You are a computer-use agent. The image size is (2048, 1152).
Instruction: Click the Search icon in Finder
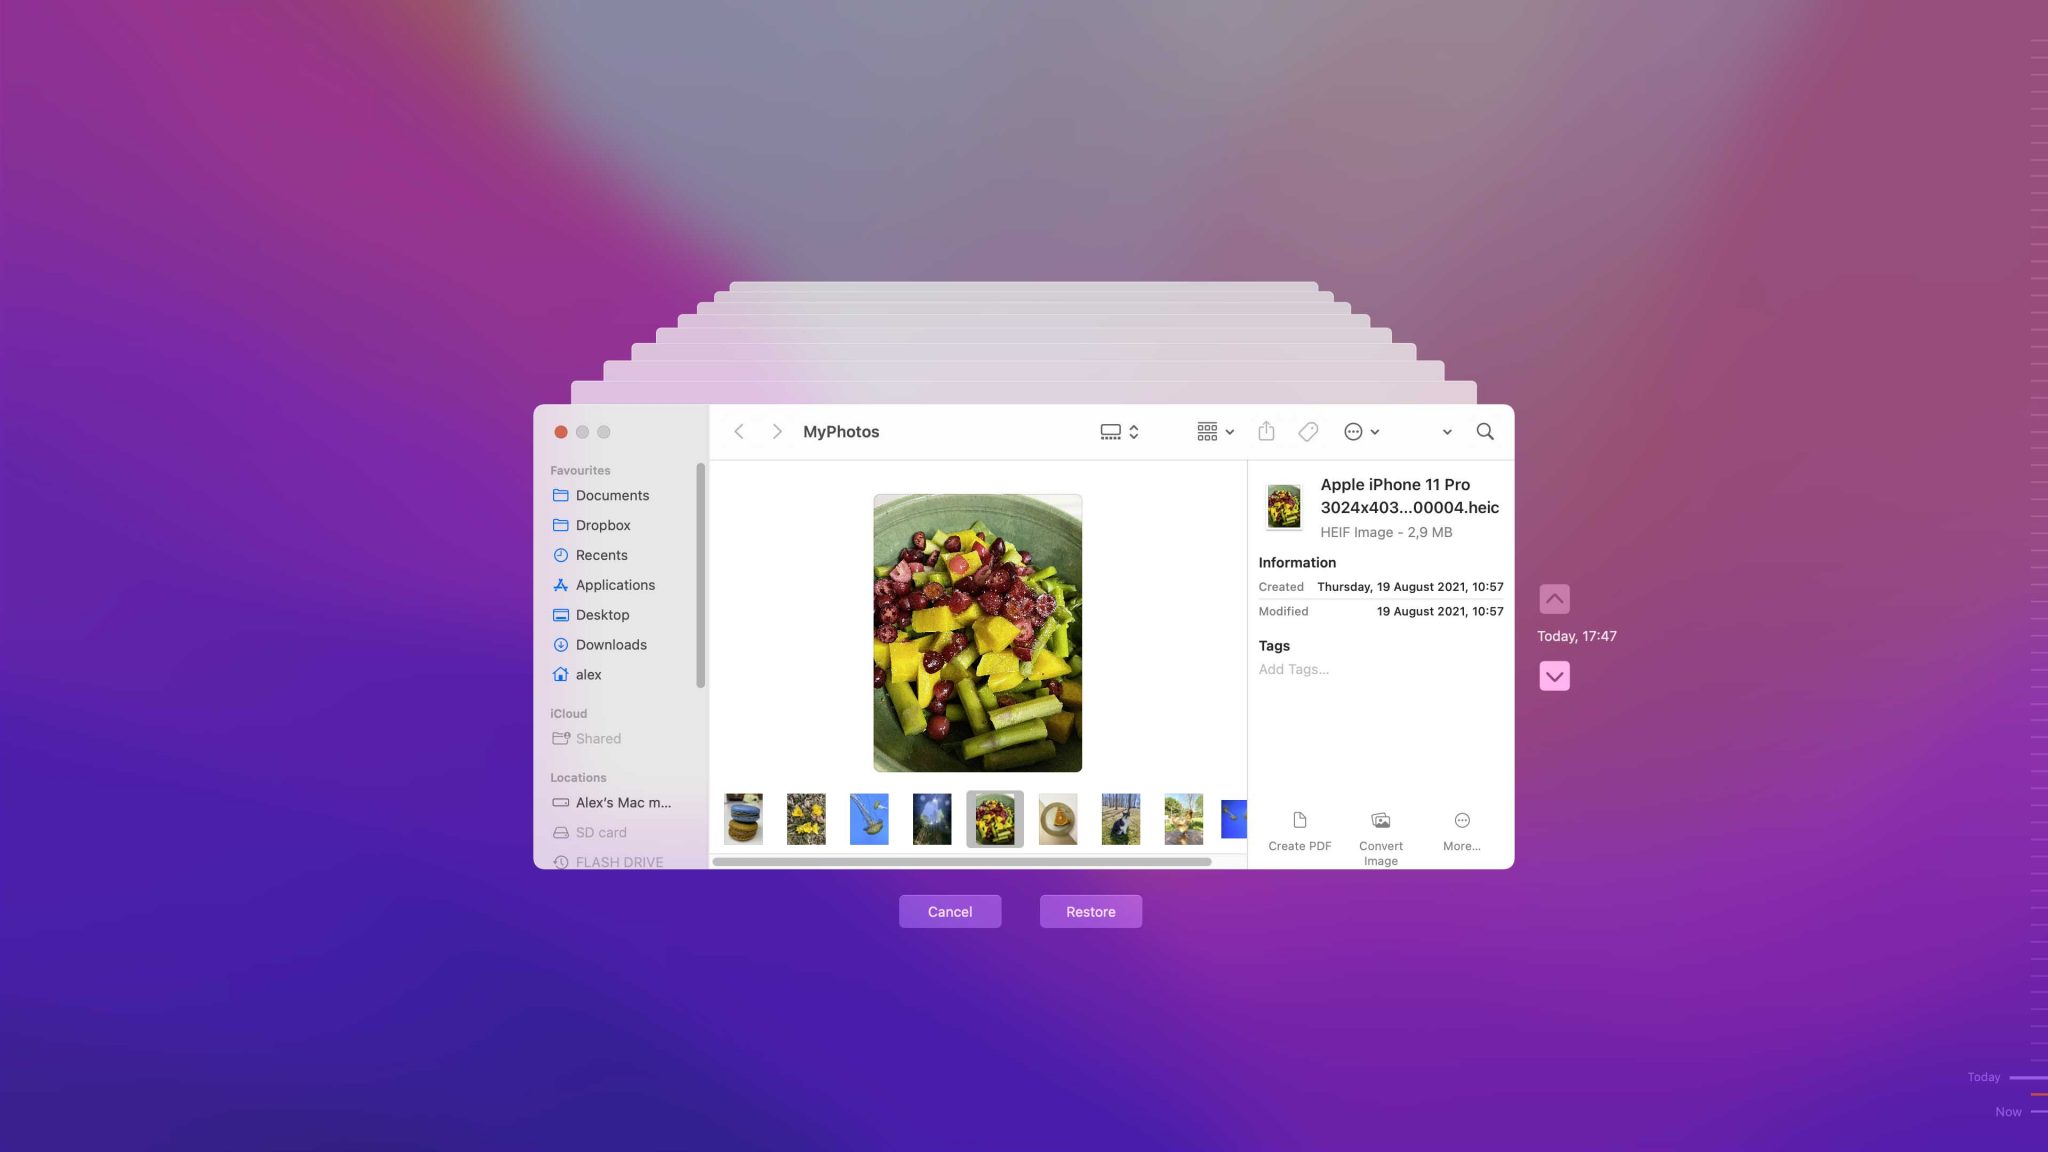[1485, 432]
